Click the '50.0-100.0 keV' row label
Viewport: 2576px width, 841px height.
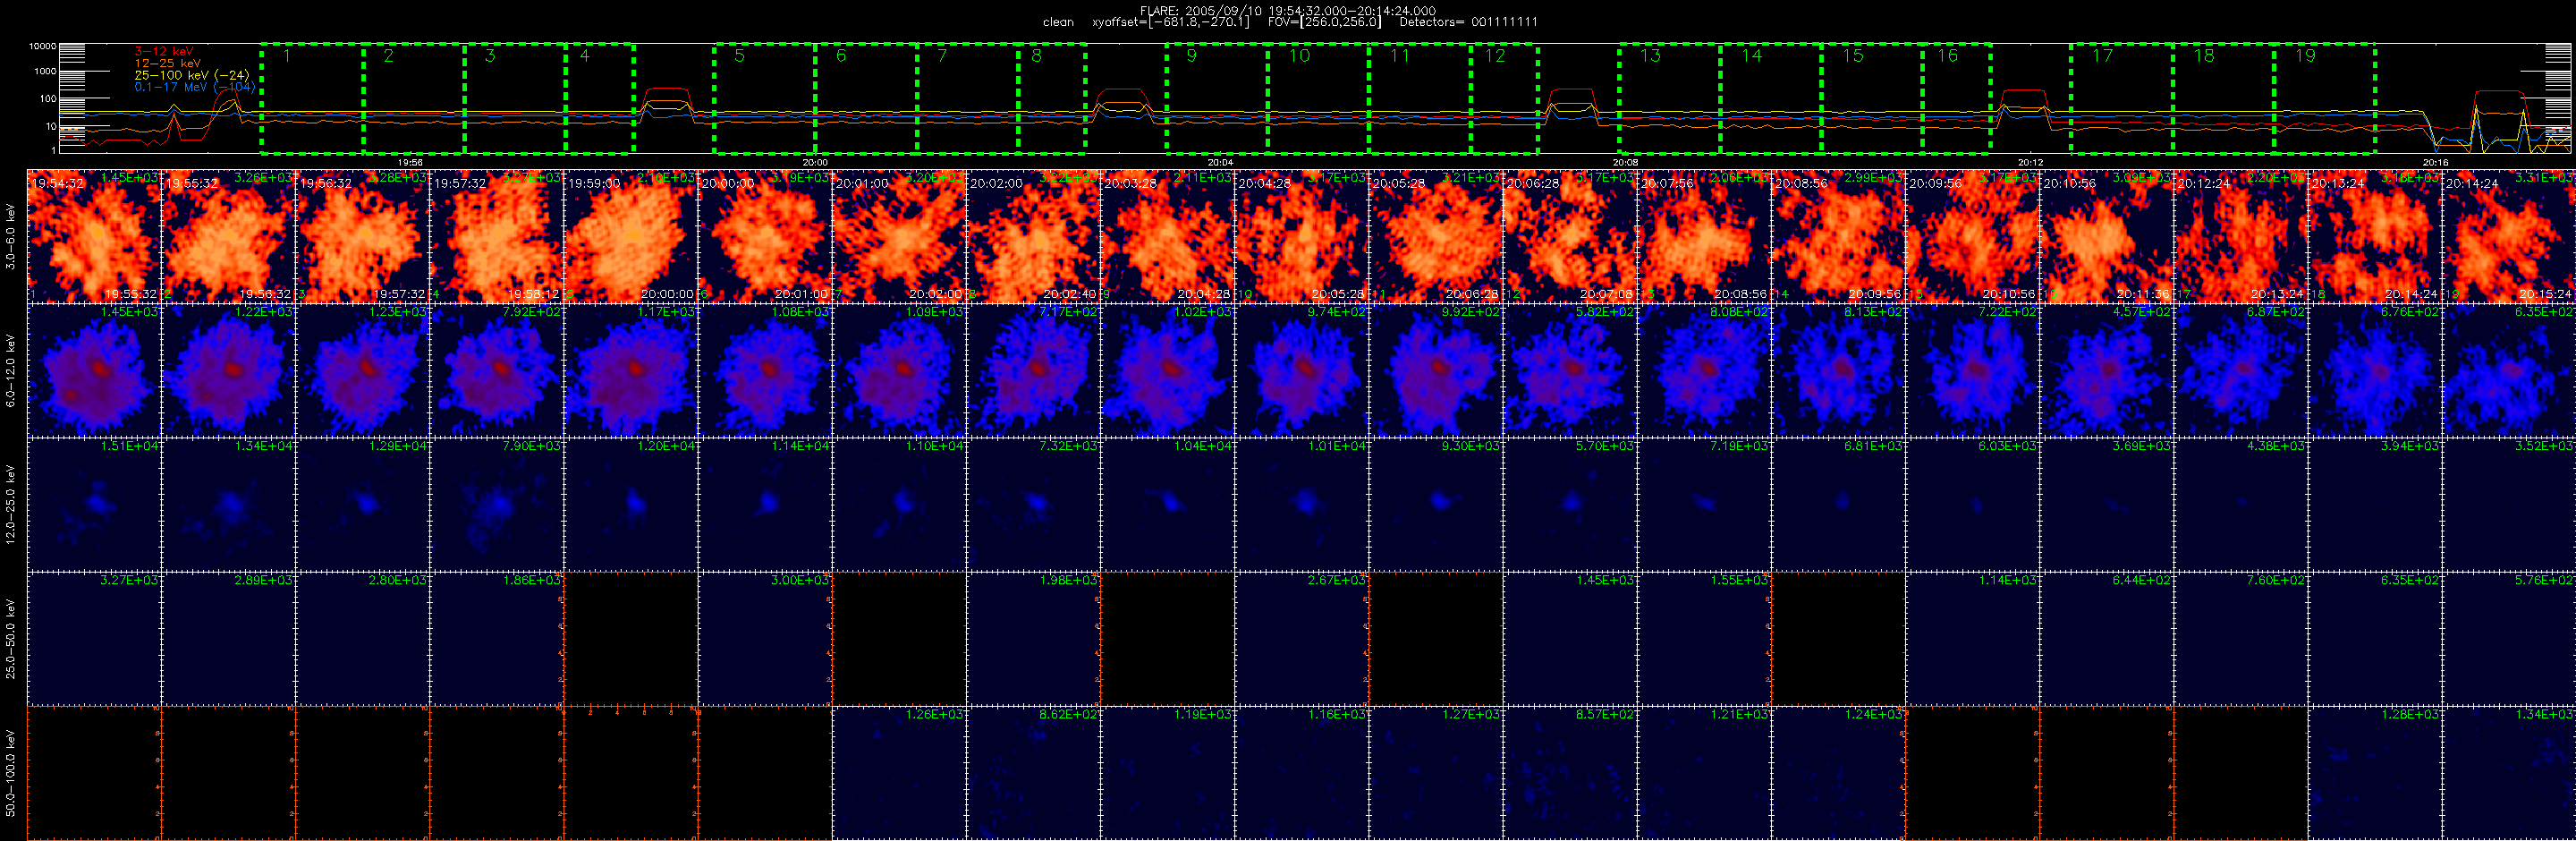11,772
